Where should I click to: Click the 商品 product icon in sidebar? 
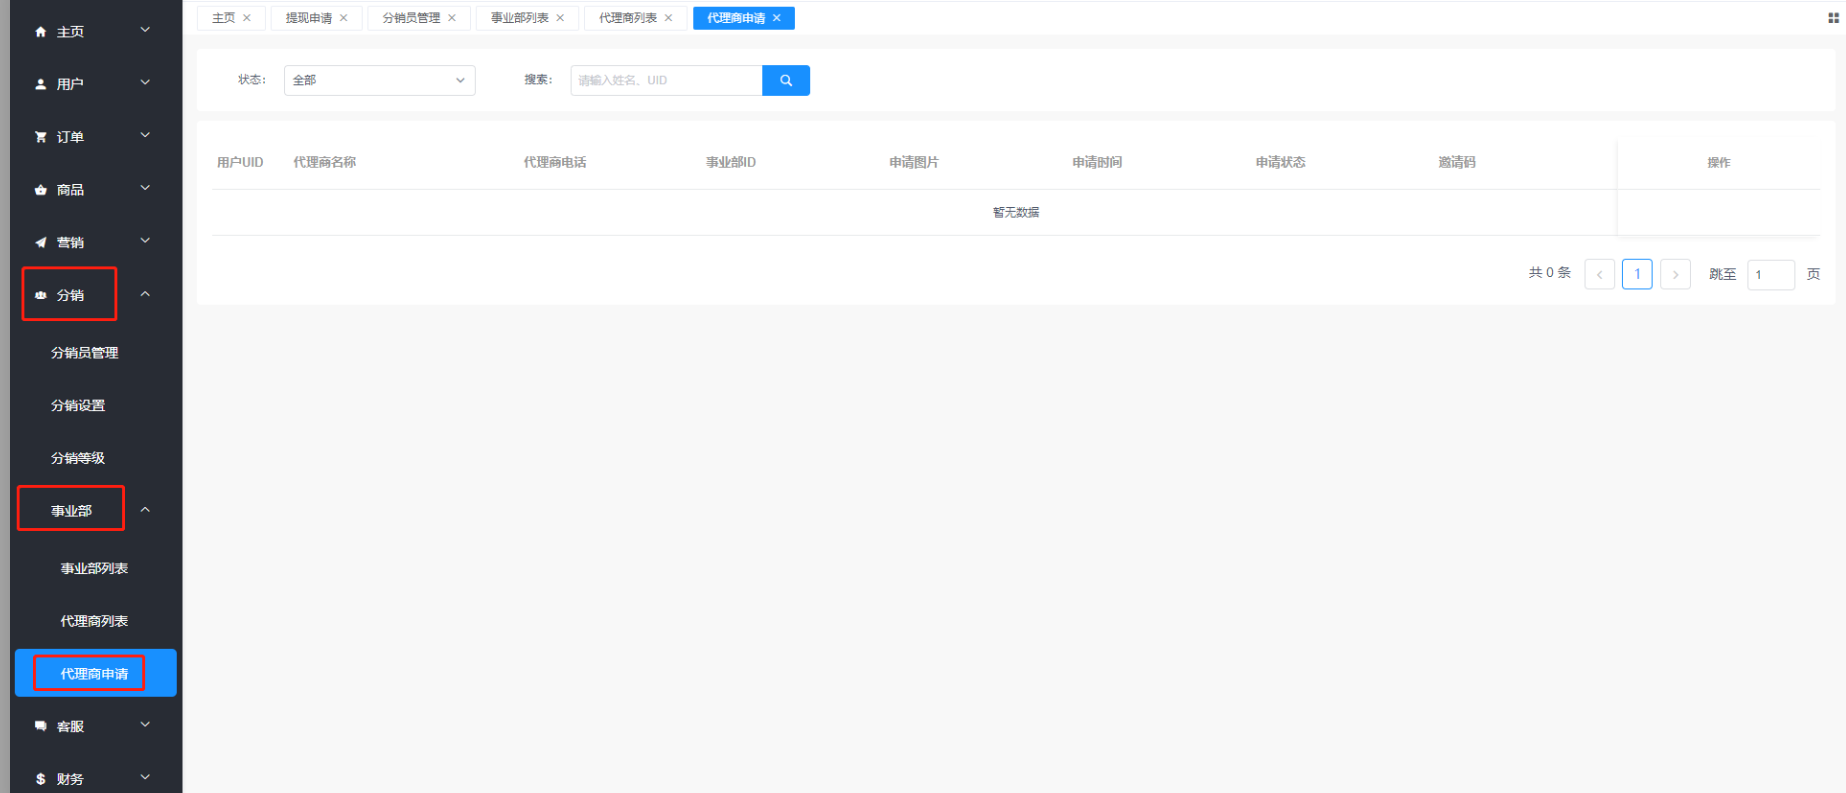coord(41,190)
